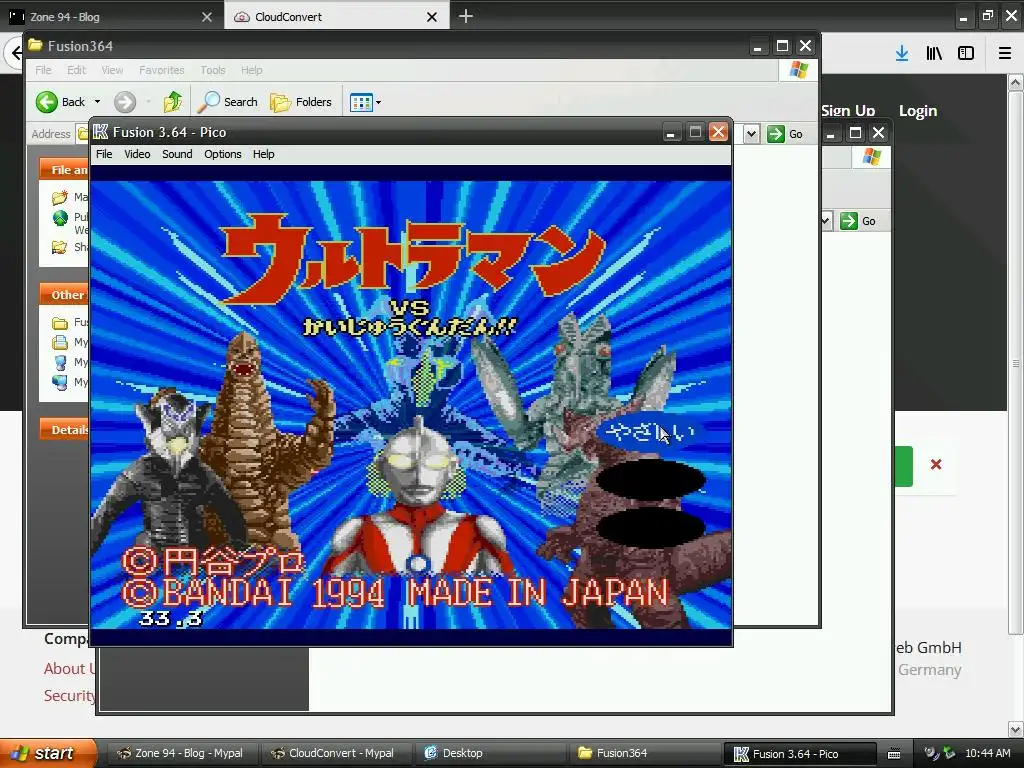
Task: Open the browser downloads panel
Action: pyautogui.click(x=902, y=54)
